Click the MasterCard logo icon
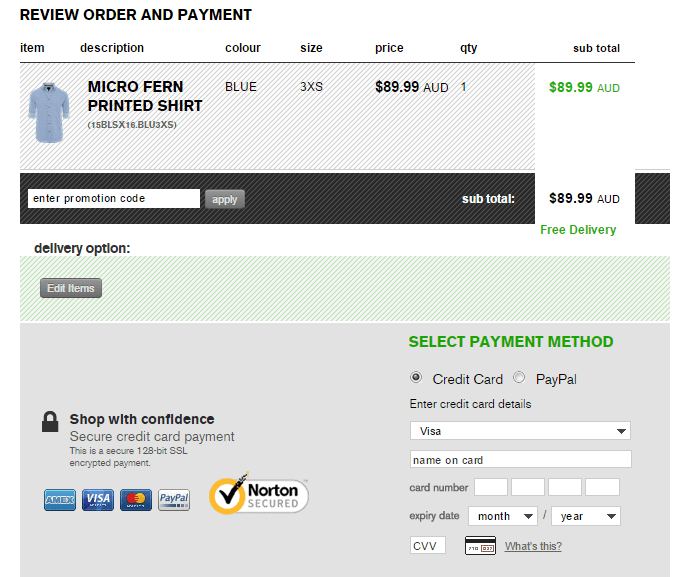The height and width of the screenshot is (577, 695). [136, 499]
